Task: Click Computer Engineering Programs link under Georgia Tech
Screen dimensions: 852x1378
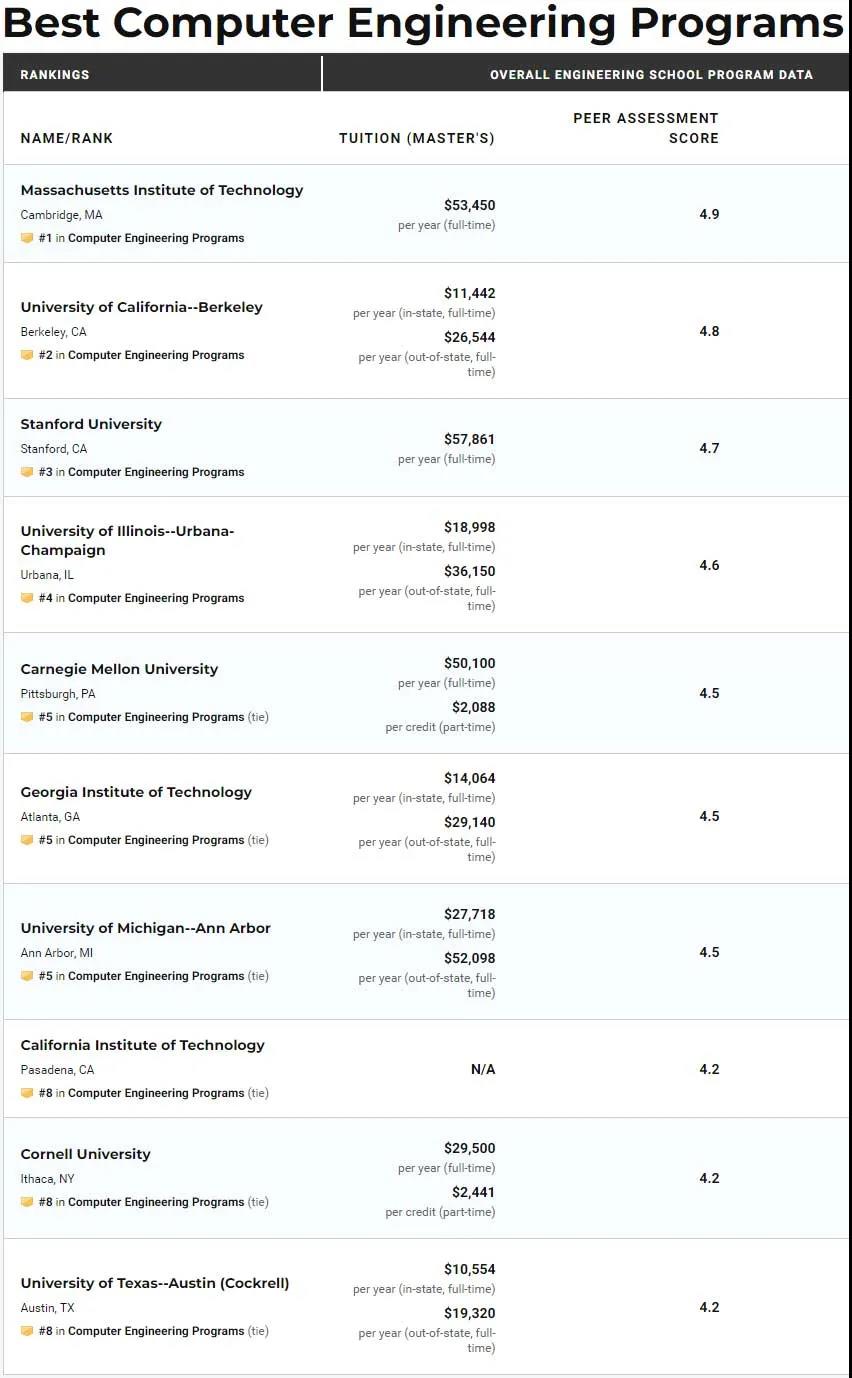Action: 156,840
